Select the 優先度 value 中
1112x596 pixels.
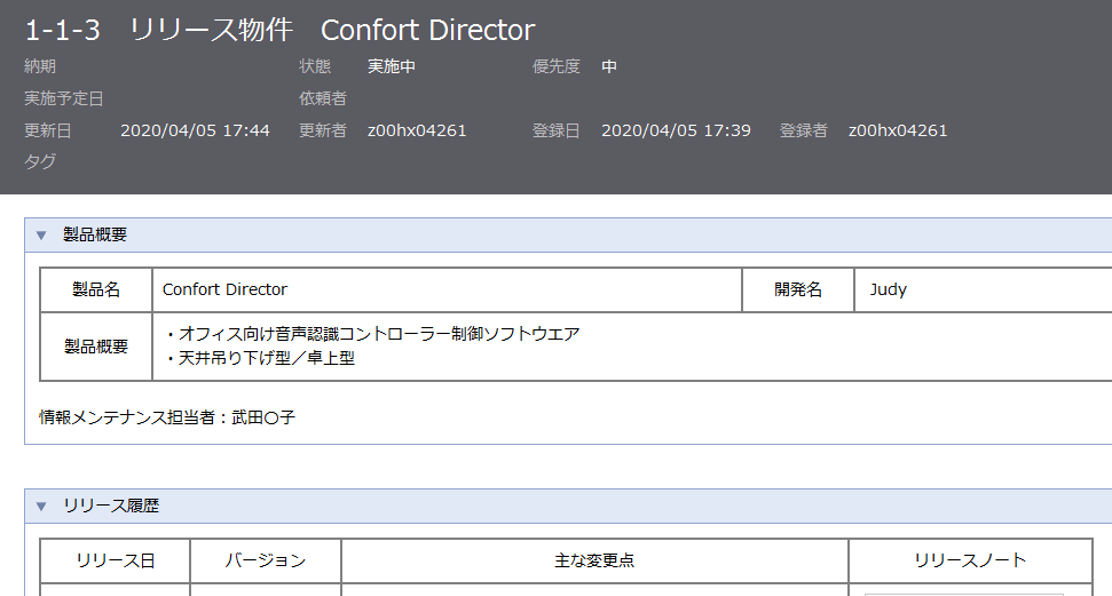[609, 67]
